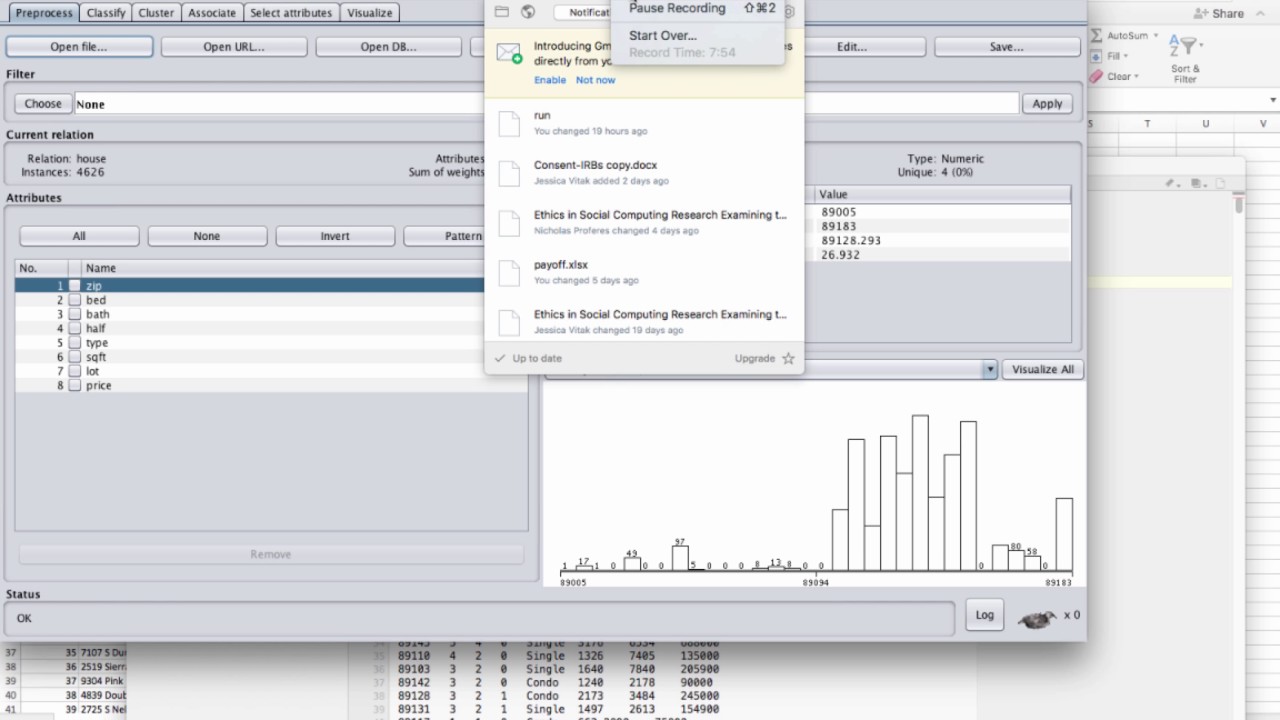The width and height of the screenshot is (1280, 720).
Task: Toggle the half attribute checkbox
Action: 75,328
